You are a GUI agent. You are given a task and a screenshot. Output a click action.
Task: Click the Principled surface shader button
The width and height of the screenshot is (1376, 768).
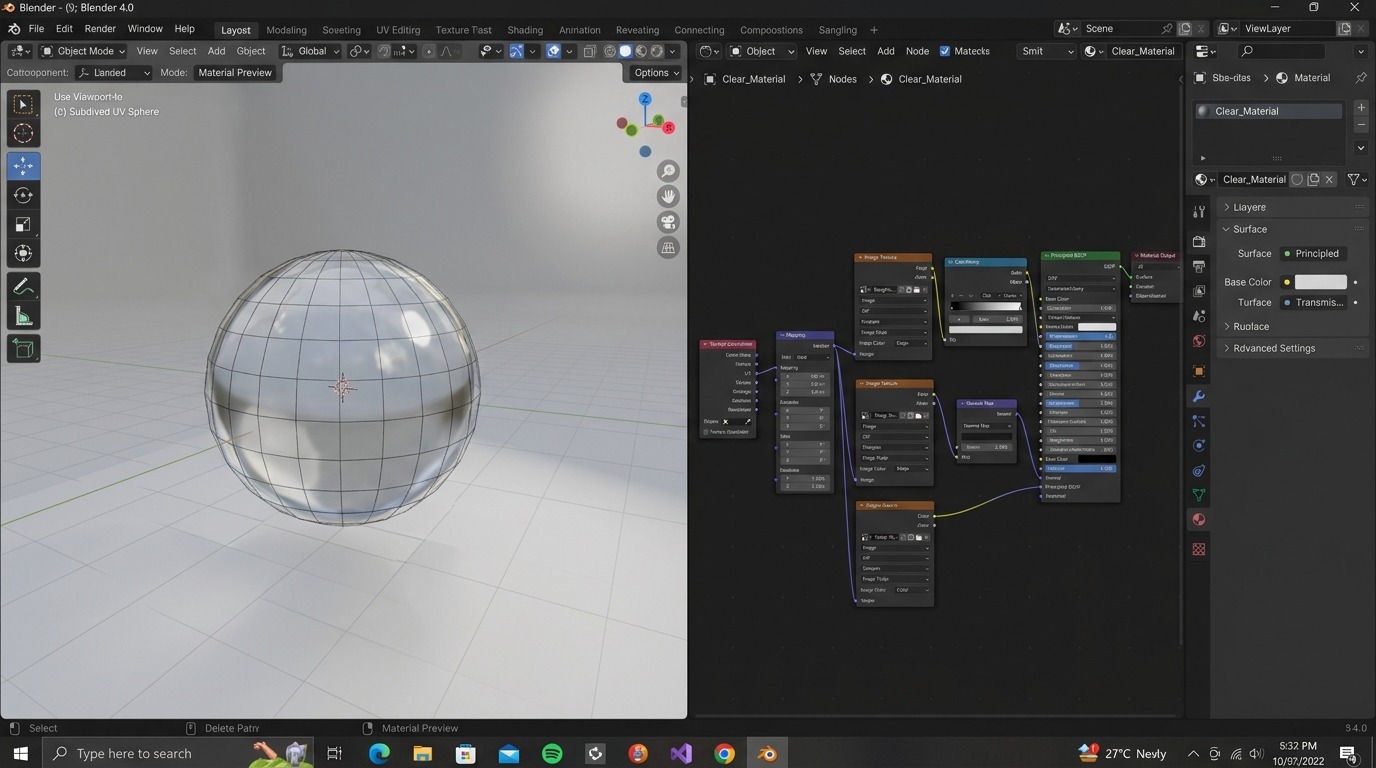point(1313,254)
